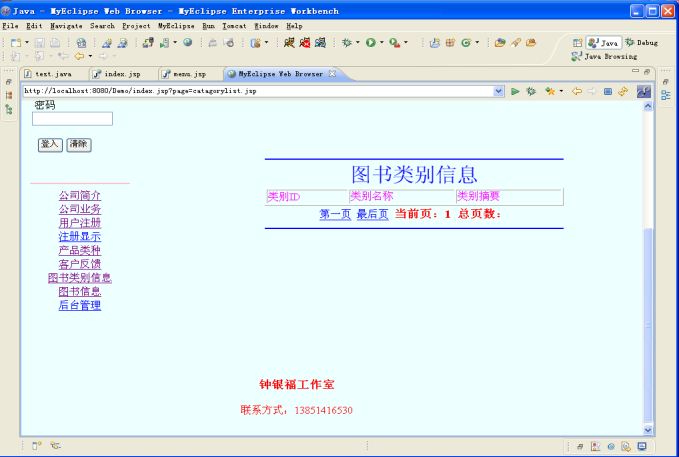Click the Open Type folder icon
The height and width of the screenshot is (457, 679).
pyautogui.click(x=500, y=42)
